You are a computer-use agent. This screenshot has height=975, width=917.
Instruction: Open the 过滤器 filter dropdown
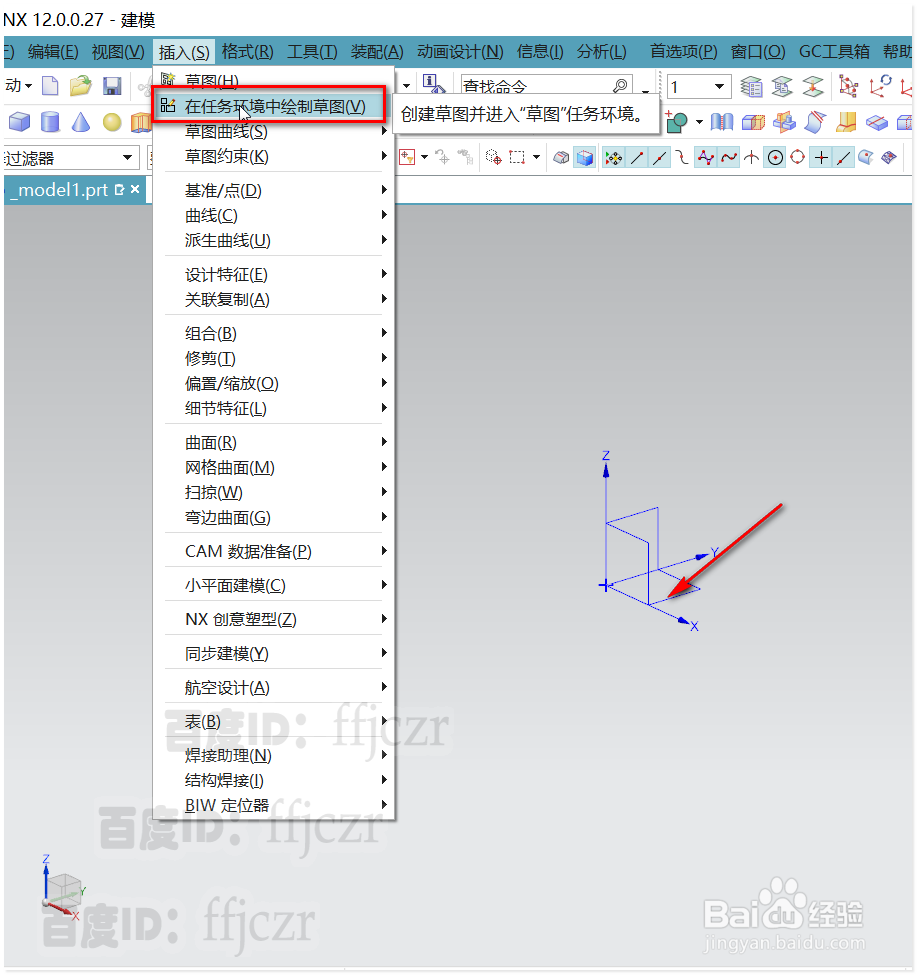point(127,157)
